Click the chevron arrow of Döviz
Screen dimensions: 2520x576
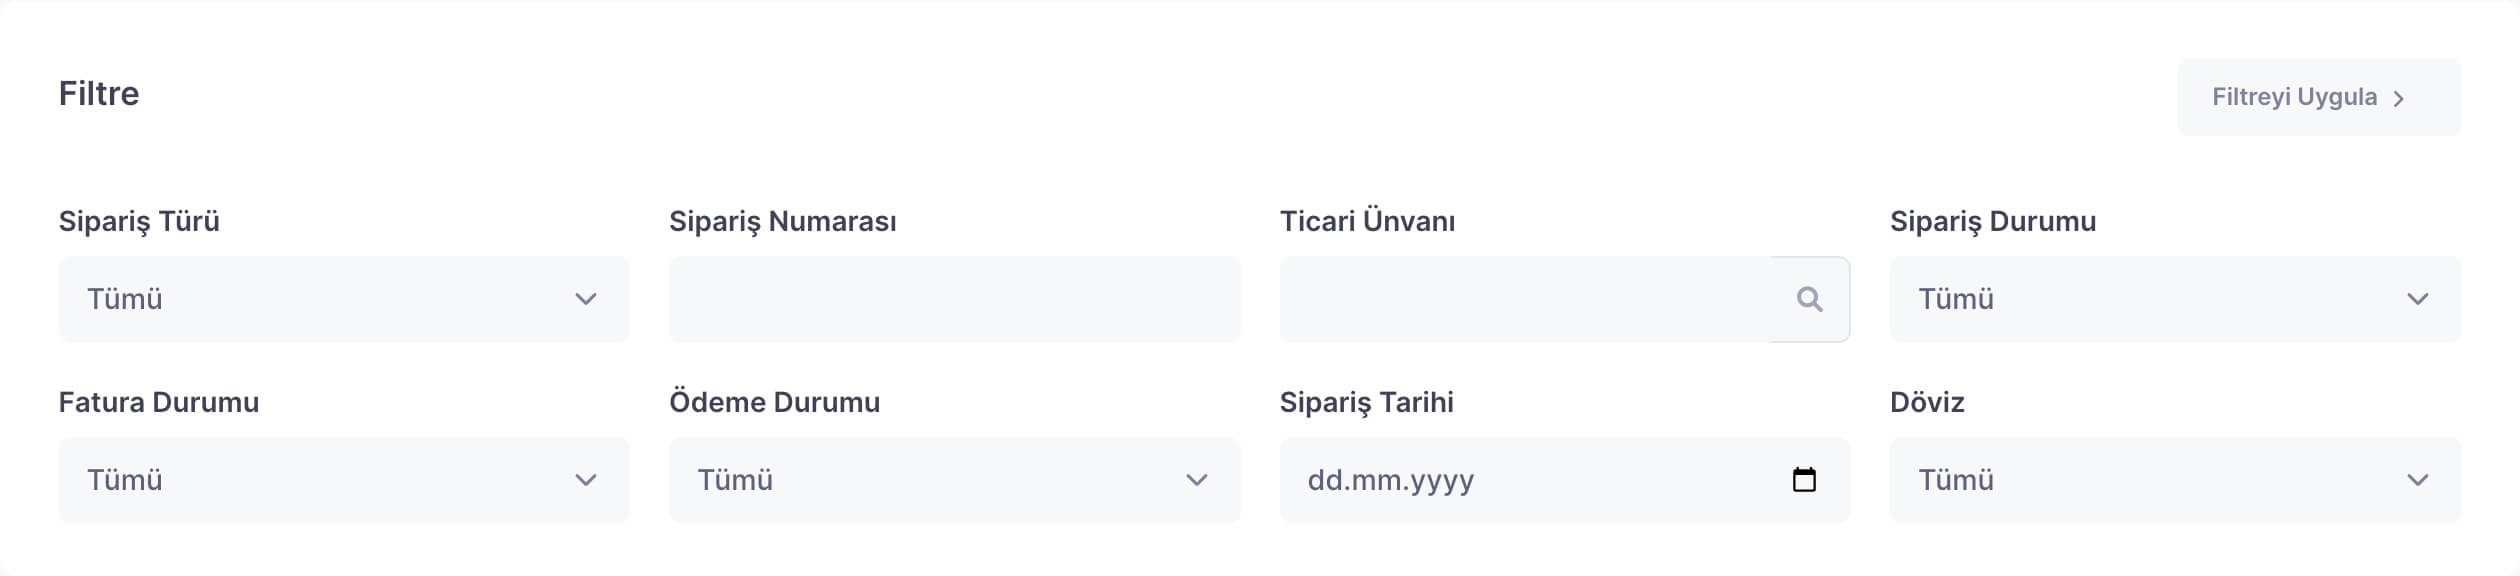(2417, 480)
